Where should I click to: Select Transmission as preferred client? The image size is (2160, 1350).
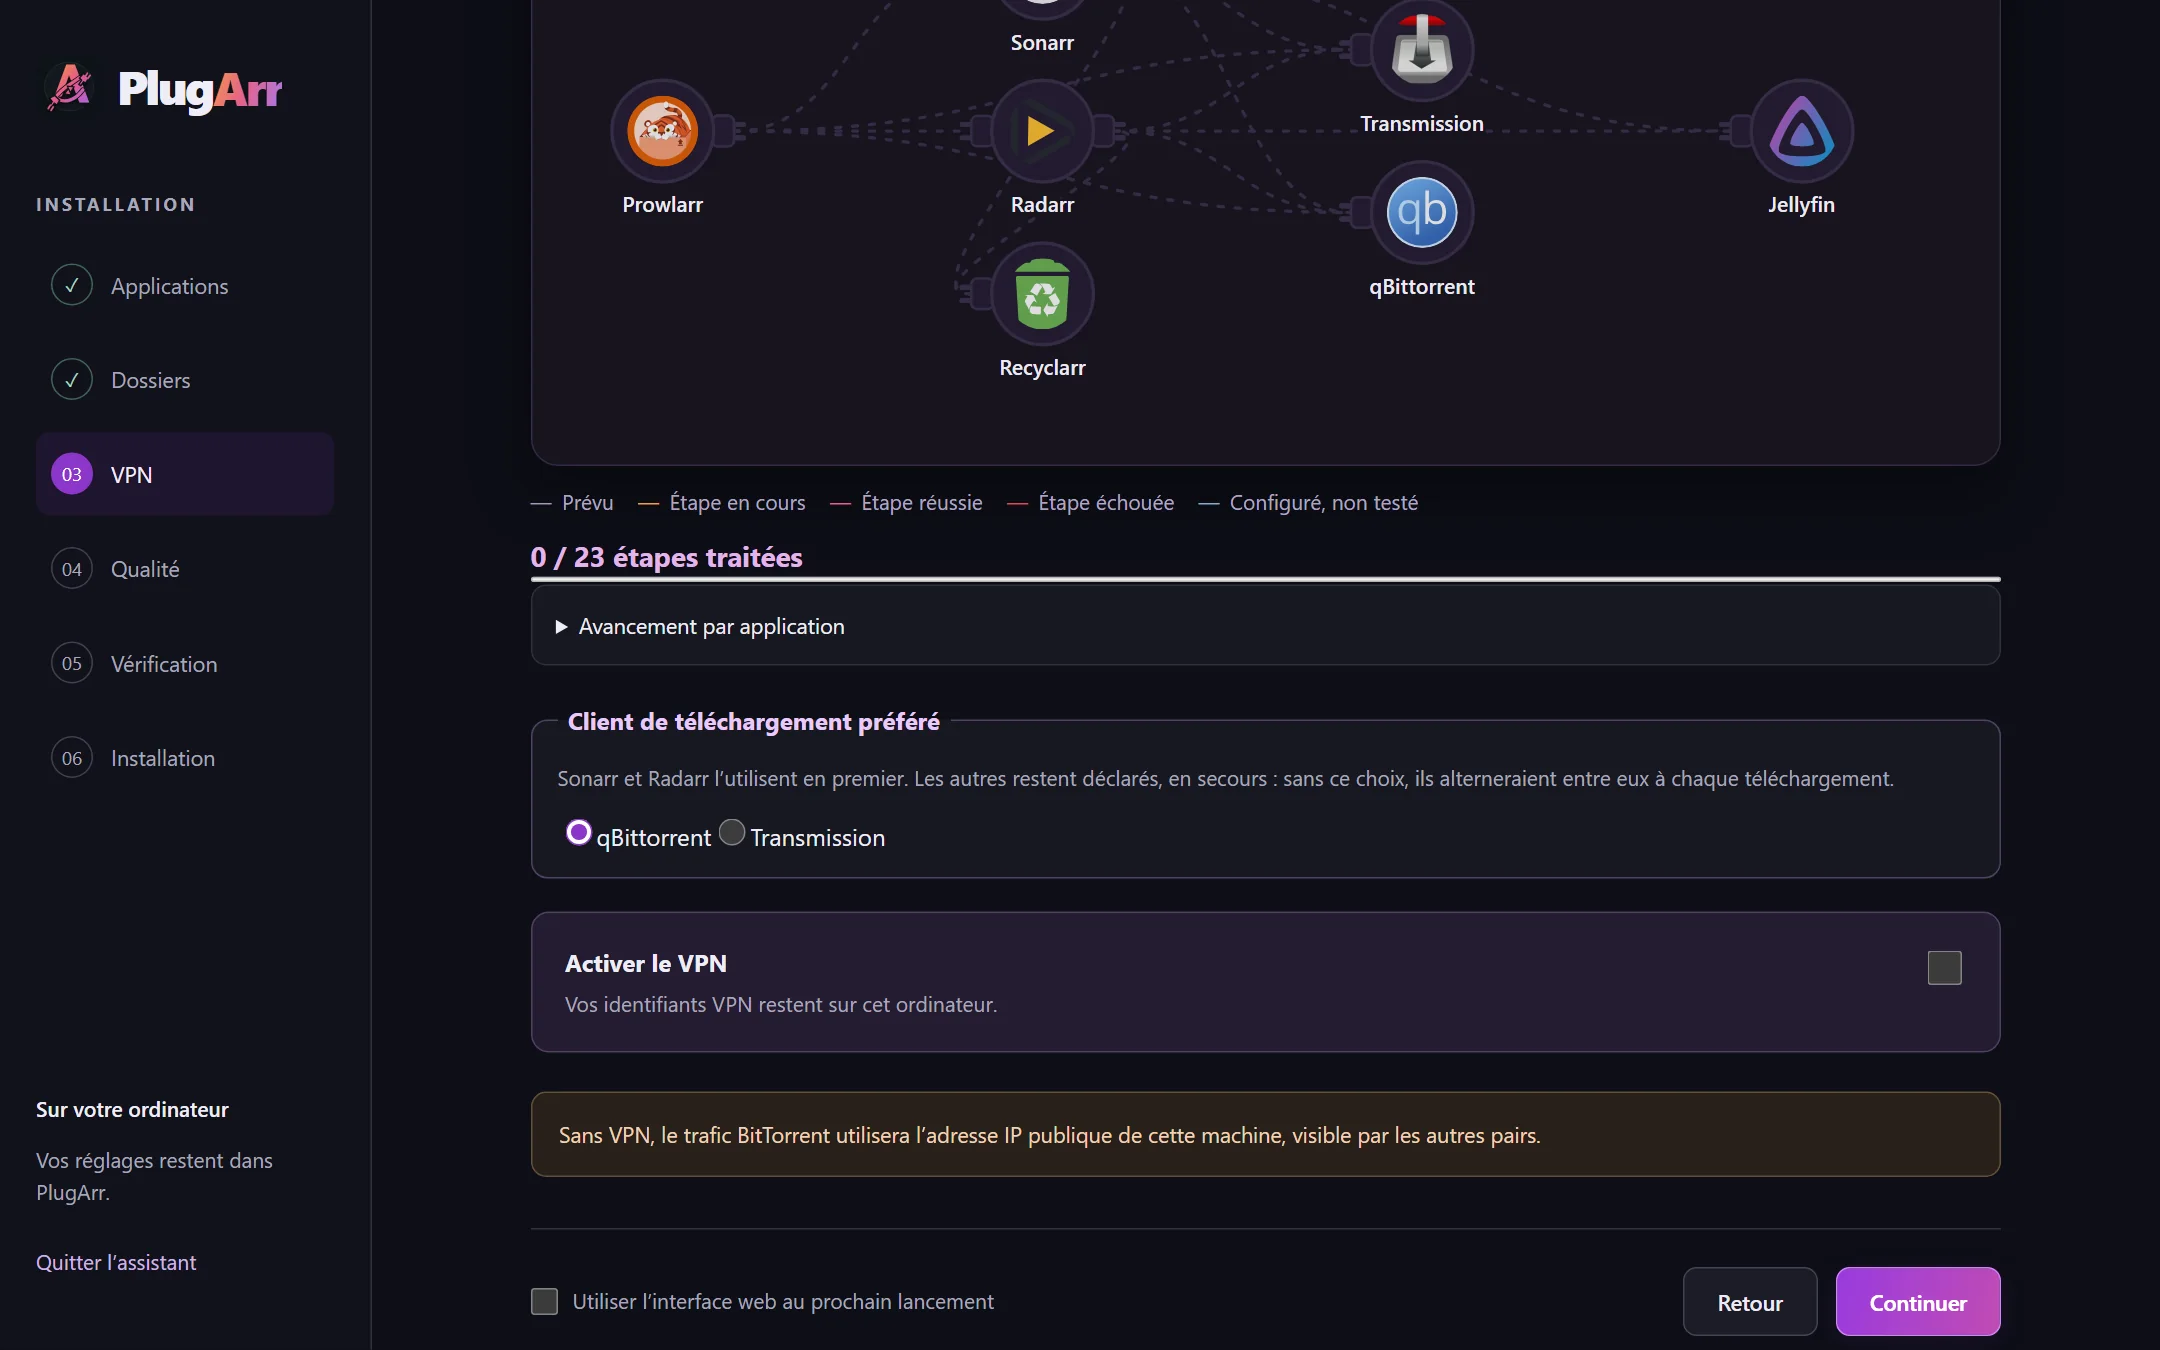[x=732, y=832]
